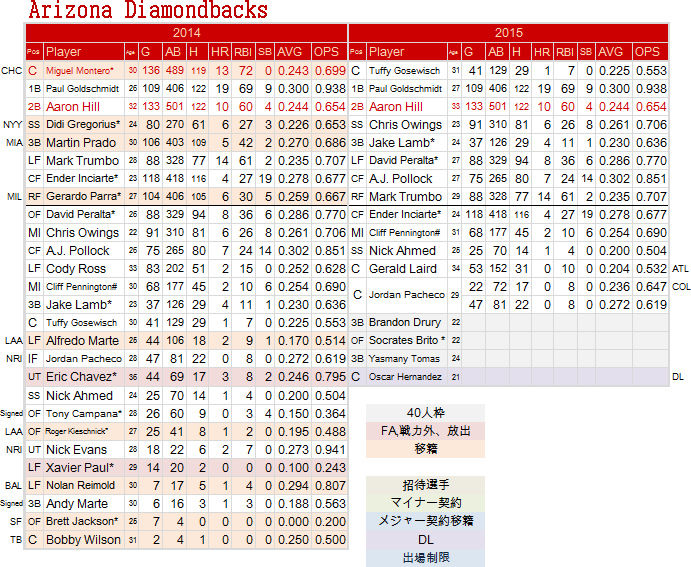Click Mark Trumbo in 2014 table
The image size is (691, 567).
point(82,161)
